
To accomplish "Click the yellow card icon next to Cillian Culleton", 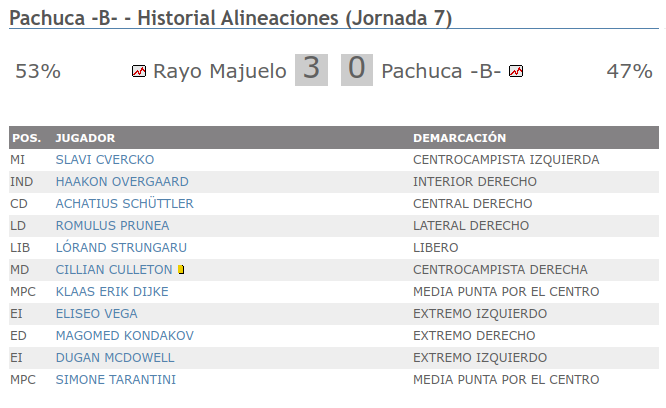I will 181,270.
